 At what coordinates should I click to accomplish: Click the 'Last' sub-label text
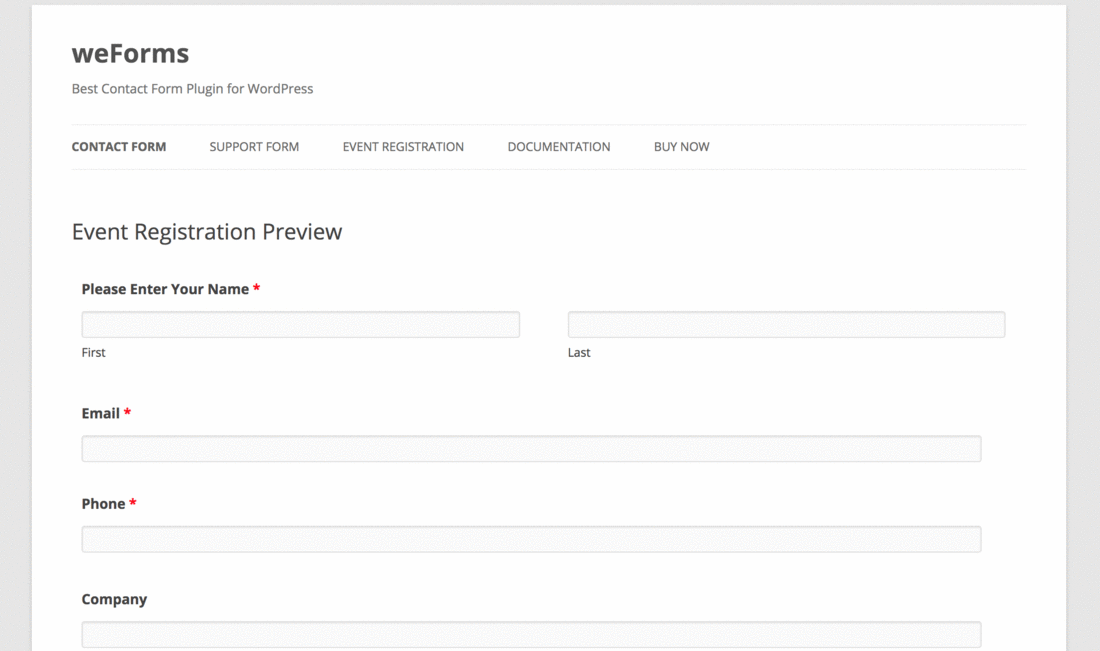pyautogui.click(x=579, y=352)
